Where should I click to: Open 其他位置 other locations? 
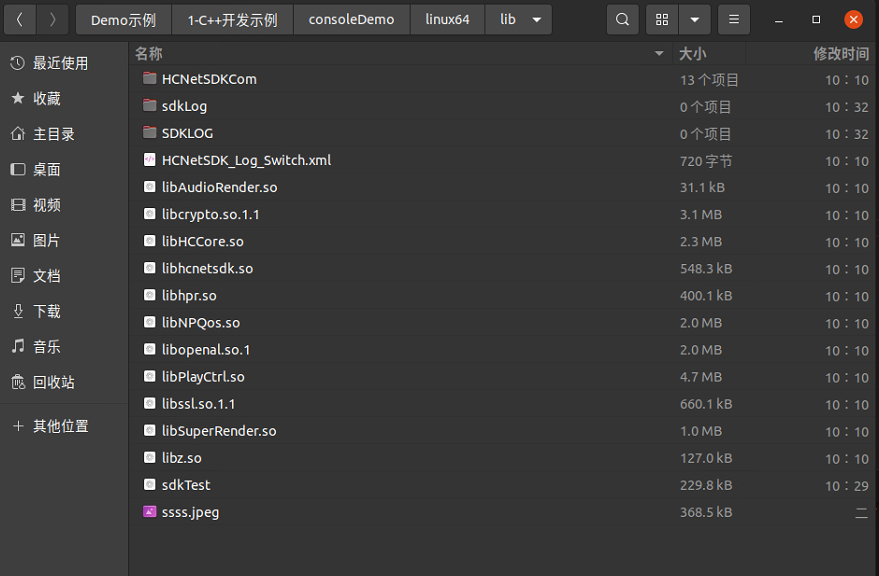pyautogui.click(x=64, y=426)
